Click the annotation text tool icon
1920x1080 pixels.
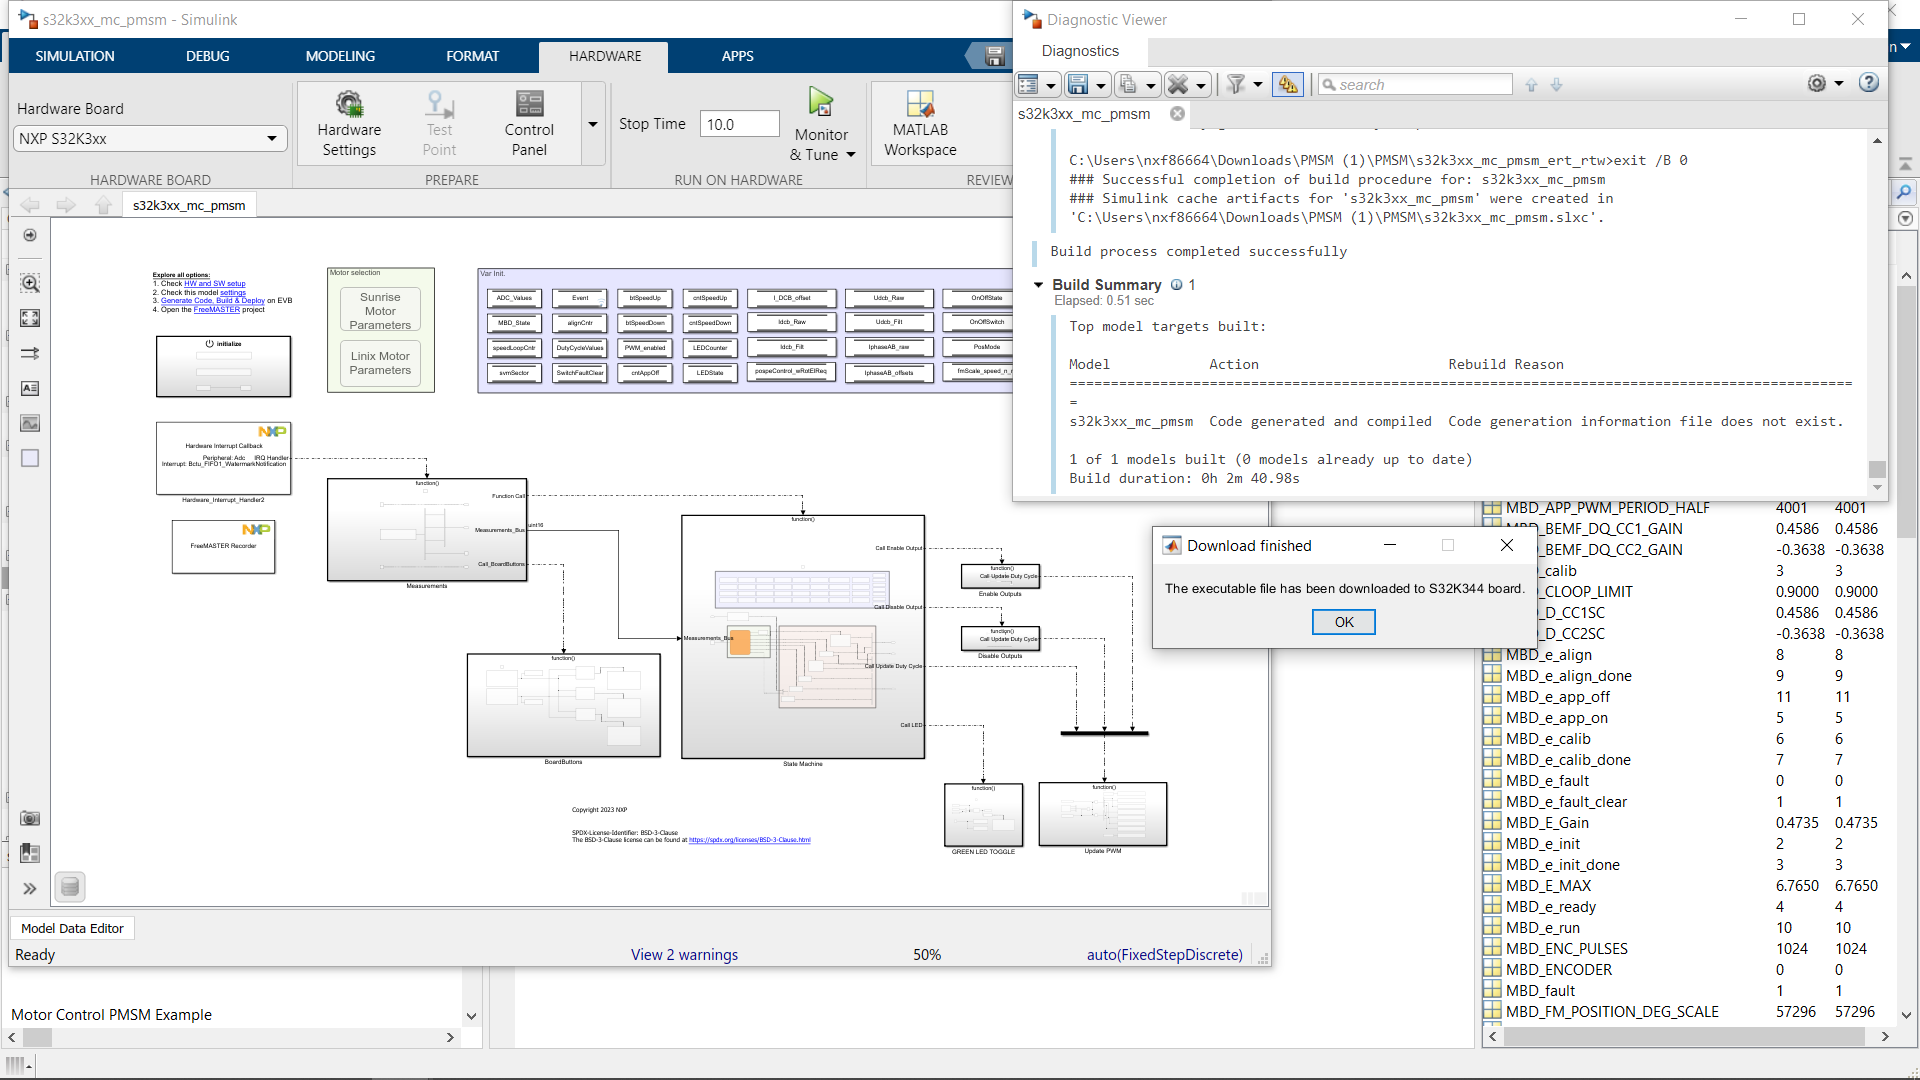point(30,388)
